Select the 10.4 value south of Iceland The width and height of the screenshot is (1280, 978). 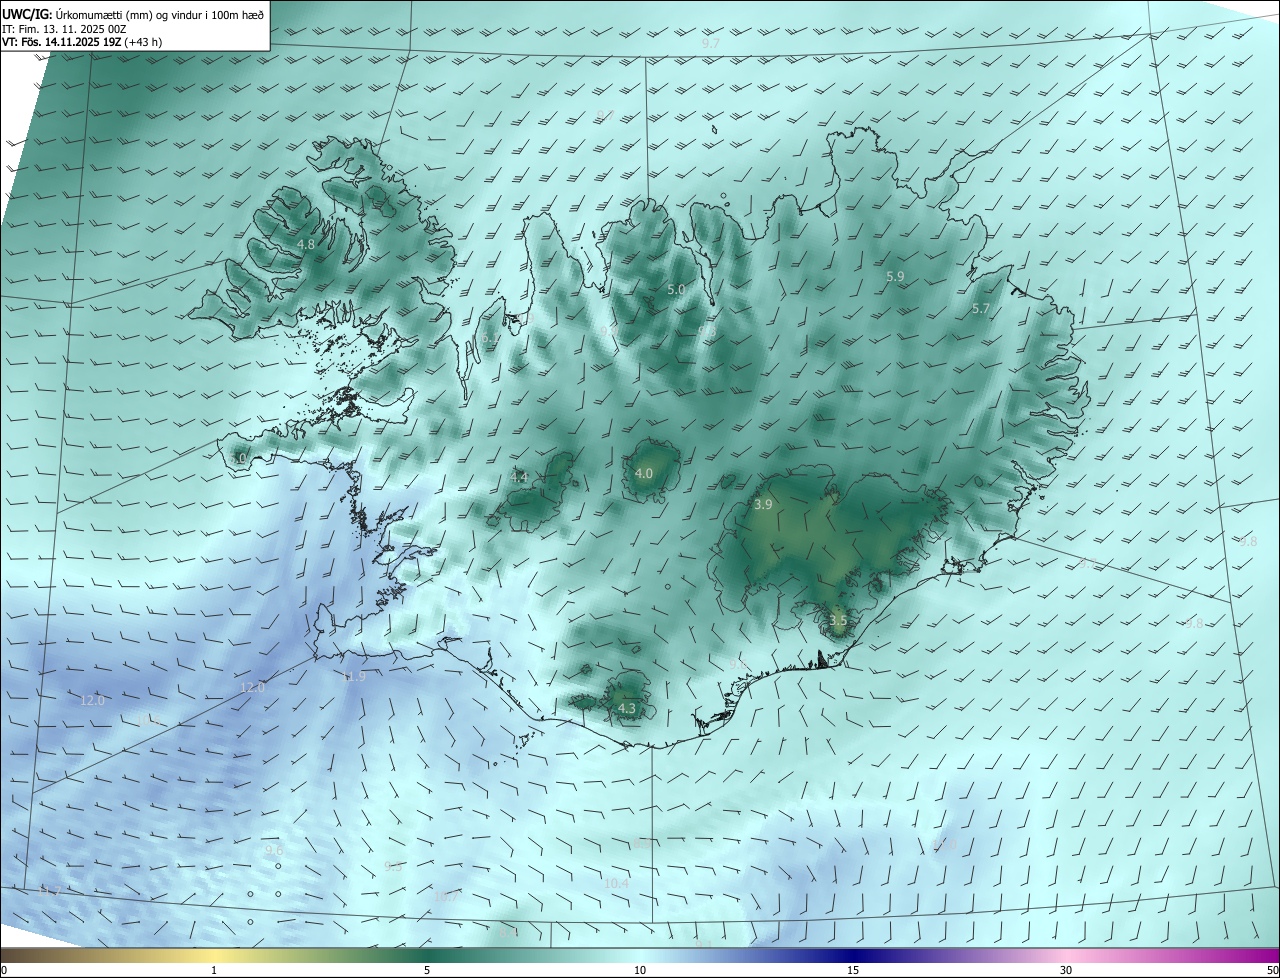[x=616, y=883]
